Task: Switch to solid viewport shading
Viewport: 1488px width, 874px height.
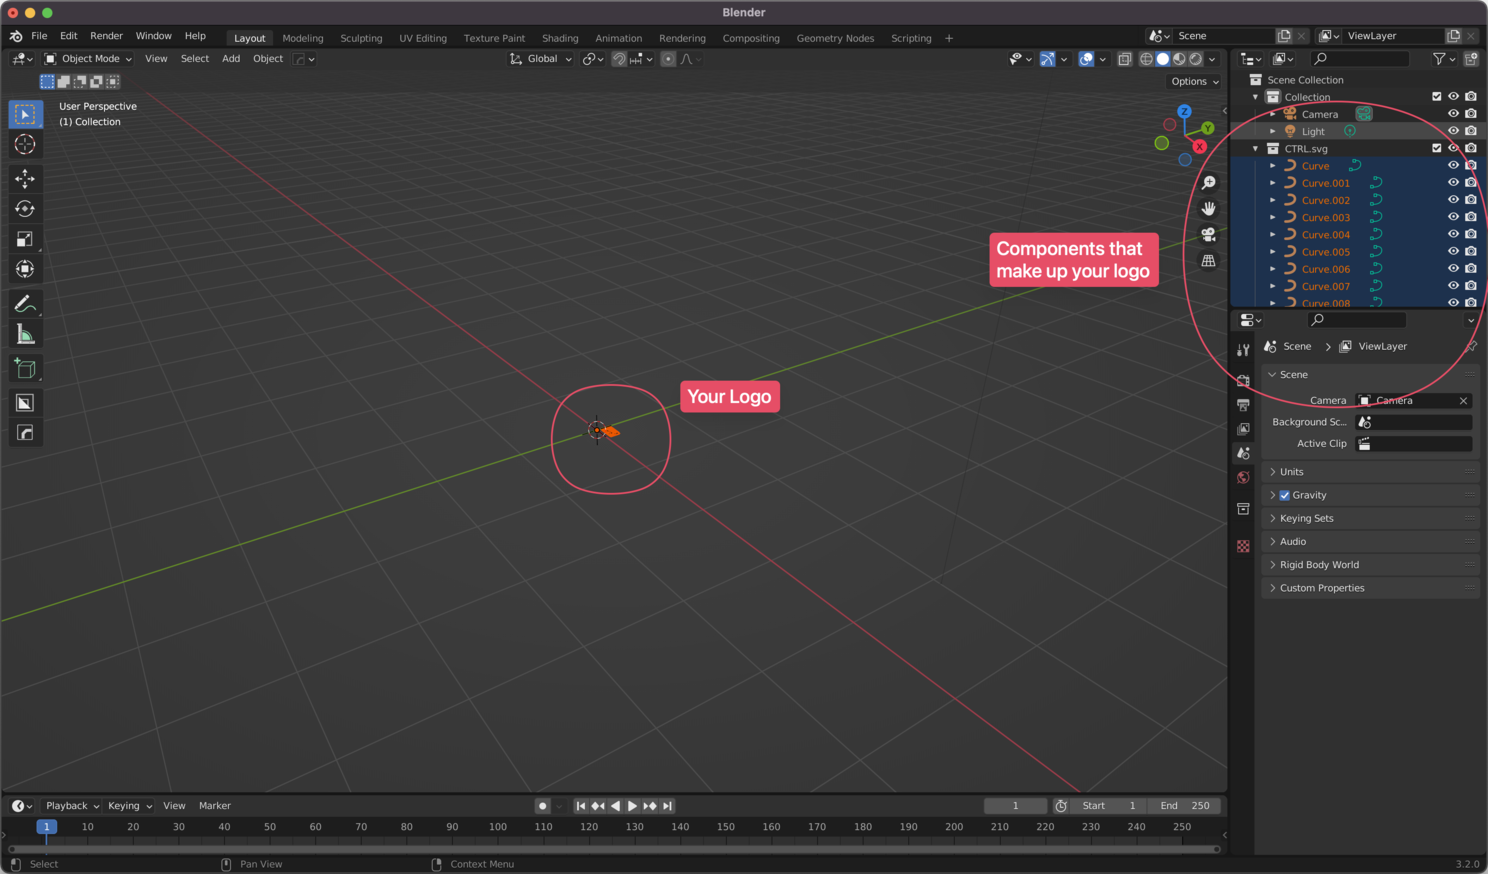Action: point(1163,59)
